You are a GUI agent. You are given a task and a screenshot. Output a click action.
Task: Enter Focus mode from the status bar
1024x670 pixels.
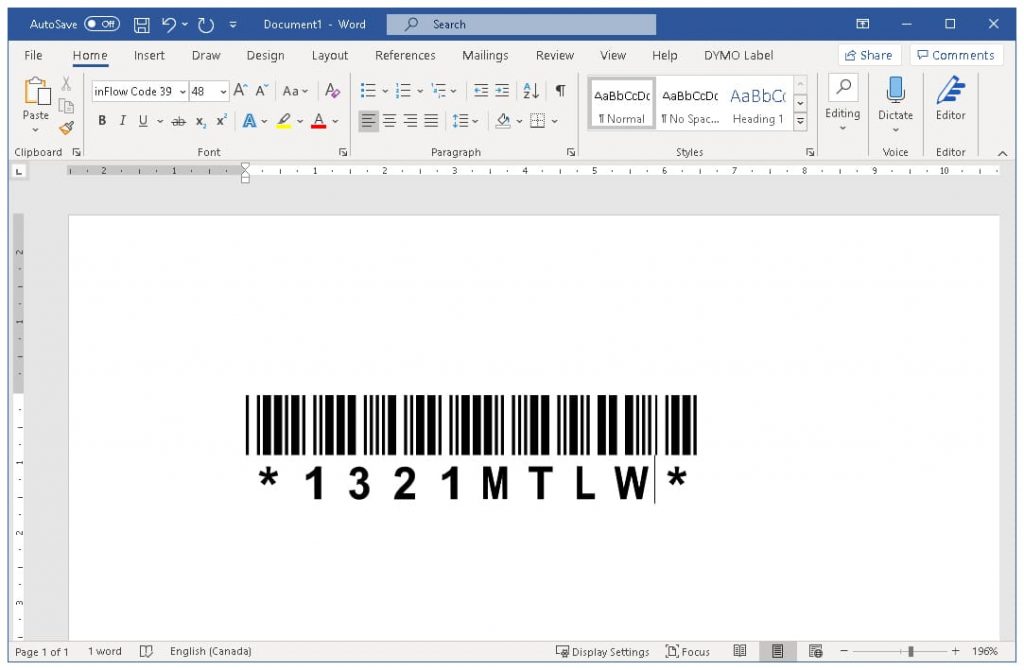688,651
